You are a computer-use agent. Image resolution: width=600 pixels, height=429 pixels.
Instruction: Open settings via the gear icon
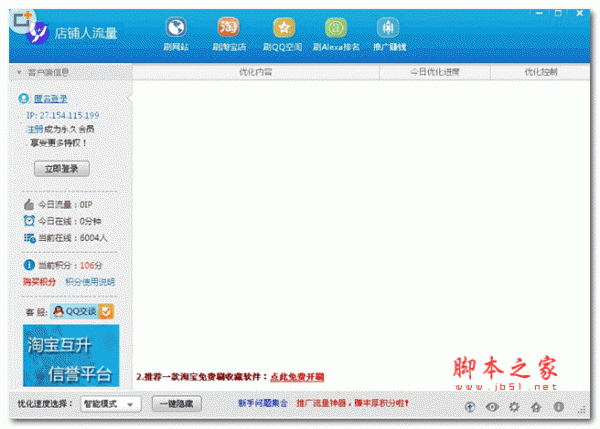click(x=514, y=407)
